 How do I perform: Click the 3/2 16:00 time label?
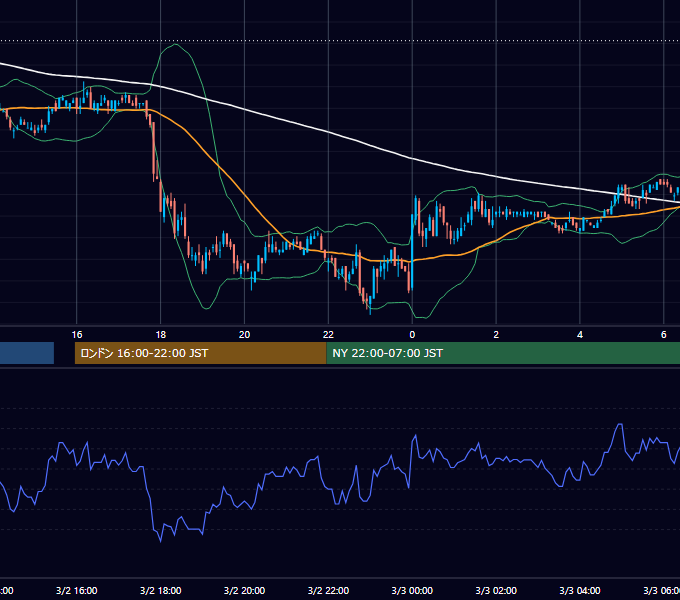click(x=77, y=590)
